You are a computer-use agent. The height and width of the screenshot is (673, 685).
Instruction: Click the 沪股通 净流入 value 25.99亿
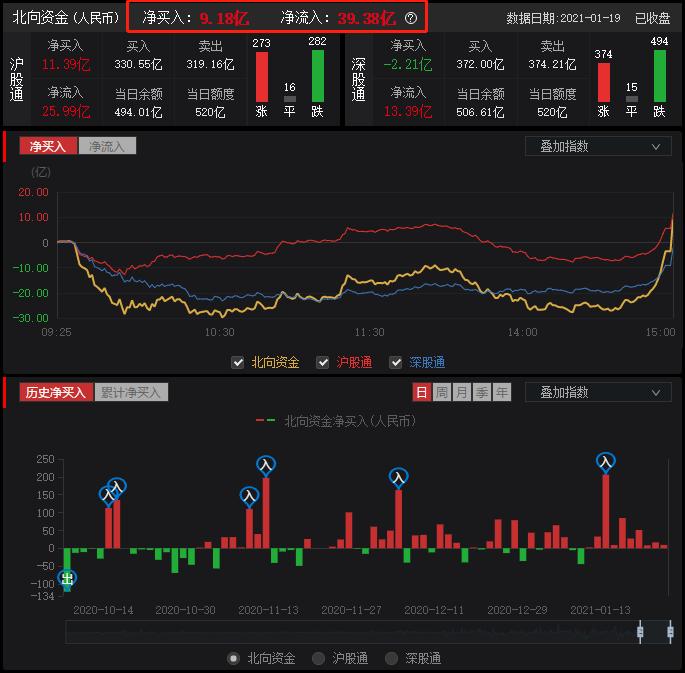66,112
